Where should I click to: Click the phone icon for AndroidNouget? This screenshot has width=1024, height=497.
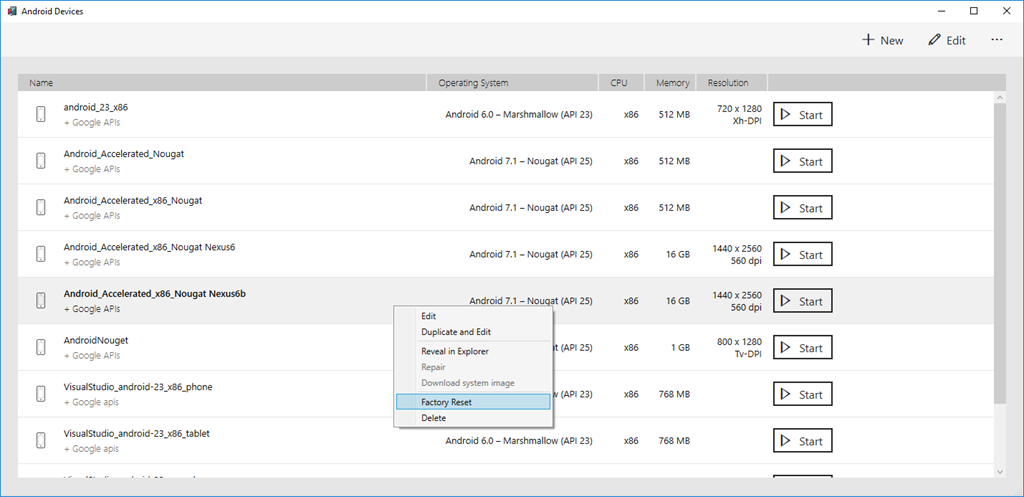click(41, 347)
